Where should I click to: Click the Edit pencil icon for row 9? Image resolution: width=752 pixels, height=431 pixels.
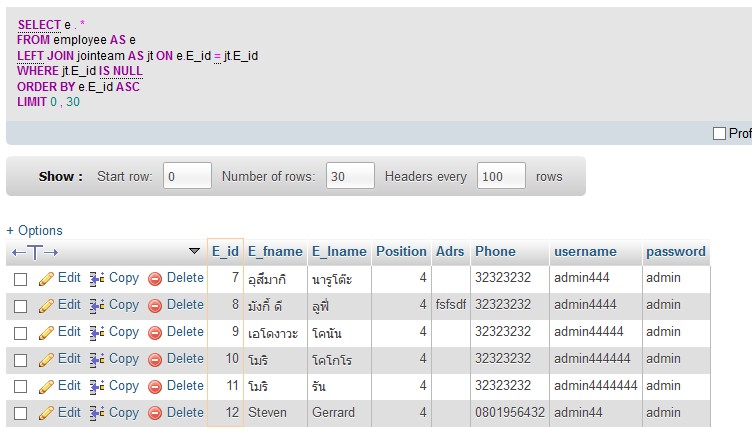46,332
